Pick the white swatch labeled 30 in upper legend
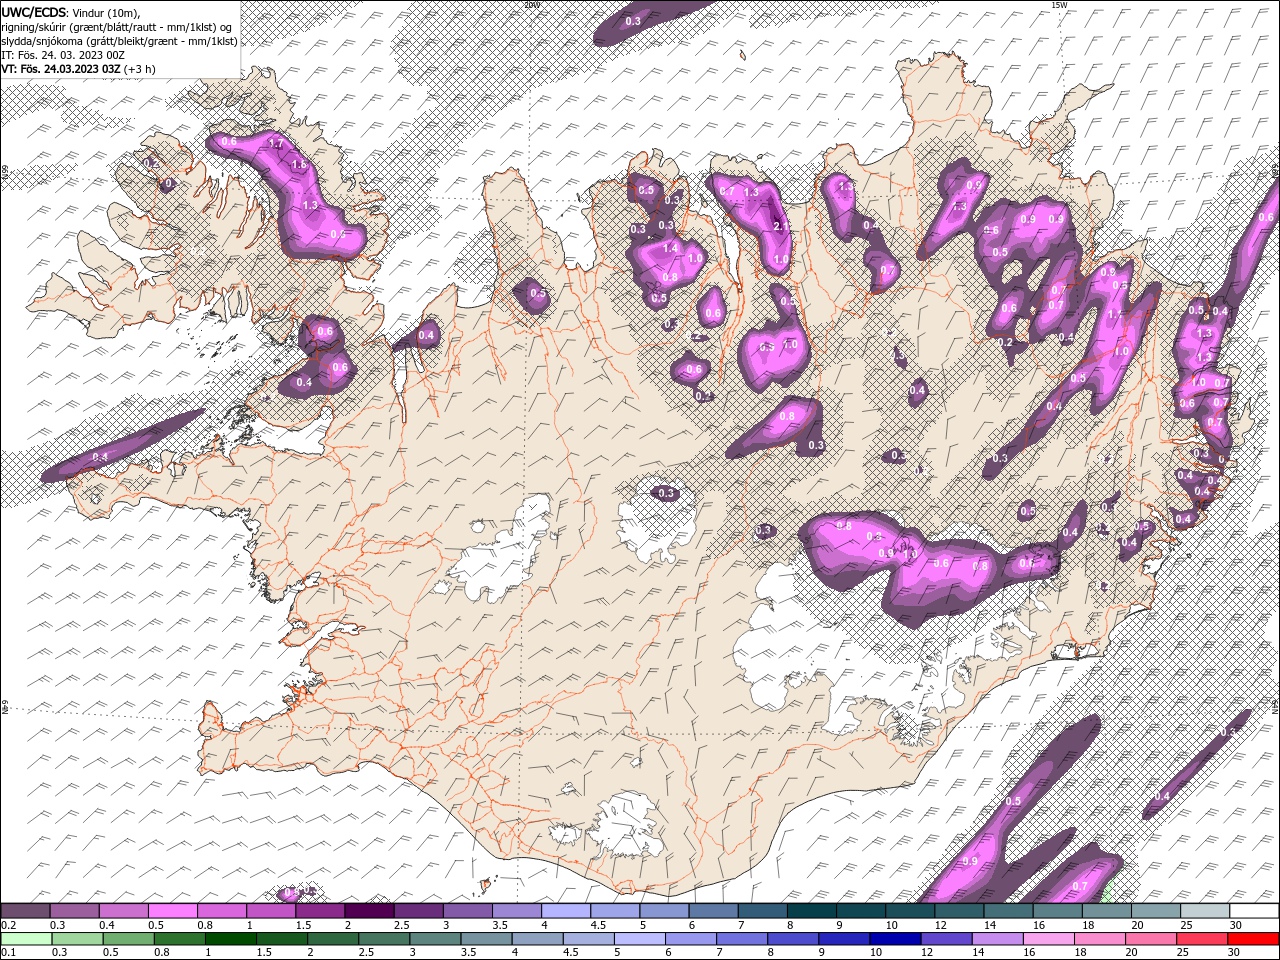Screen dimensions: 1280x960 point(1254,911)
